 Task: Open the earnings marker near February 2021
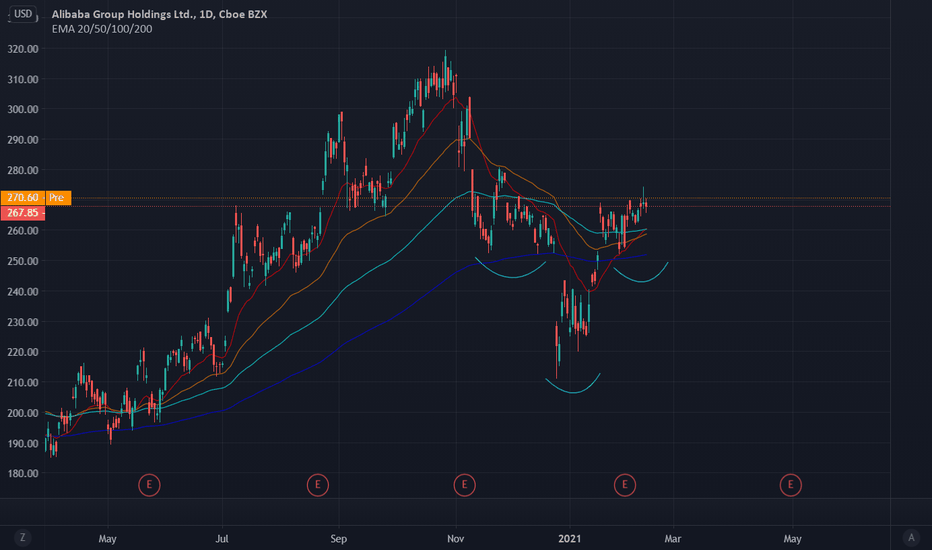(625, 485)
